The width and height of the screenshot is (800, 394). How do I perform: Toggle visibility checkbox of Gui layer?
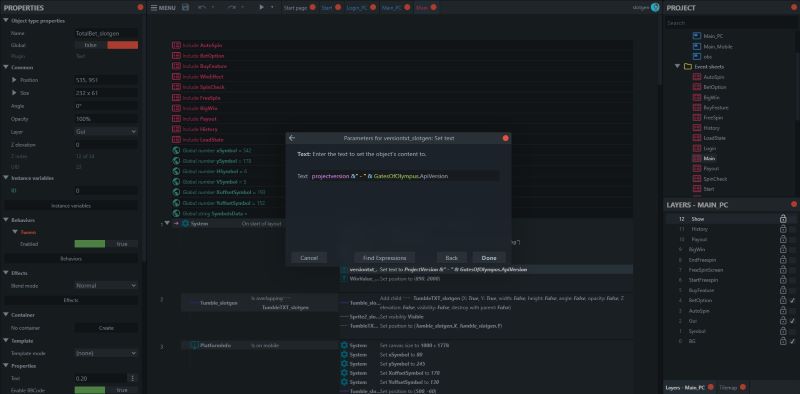pos(792,321)
